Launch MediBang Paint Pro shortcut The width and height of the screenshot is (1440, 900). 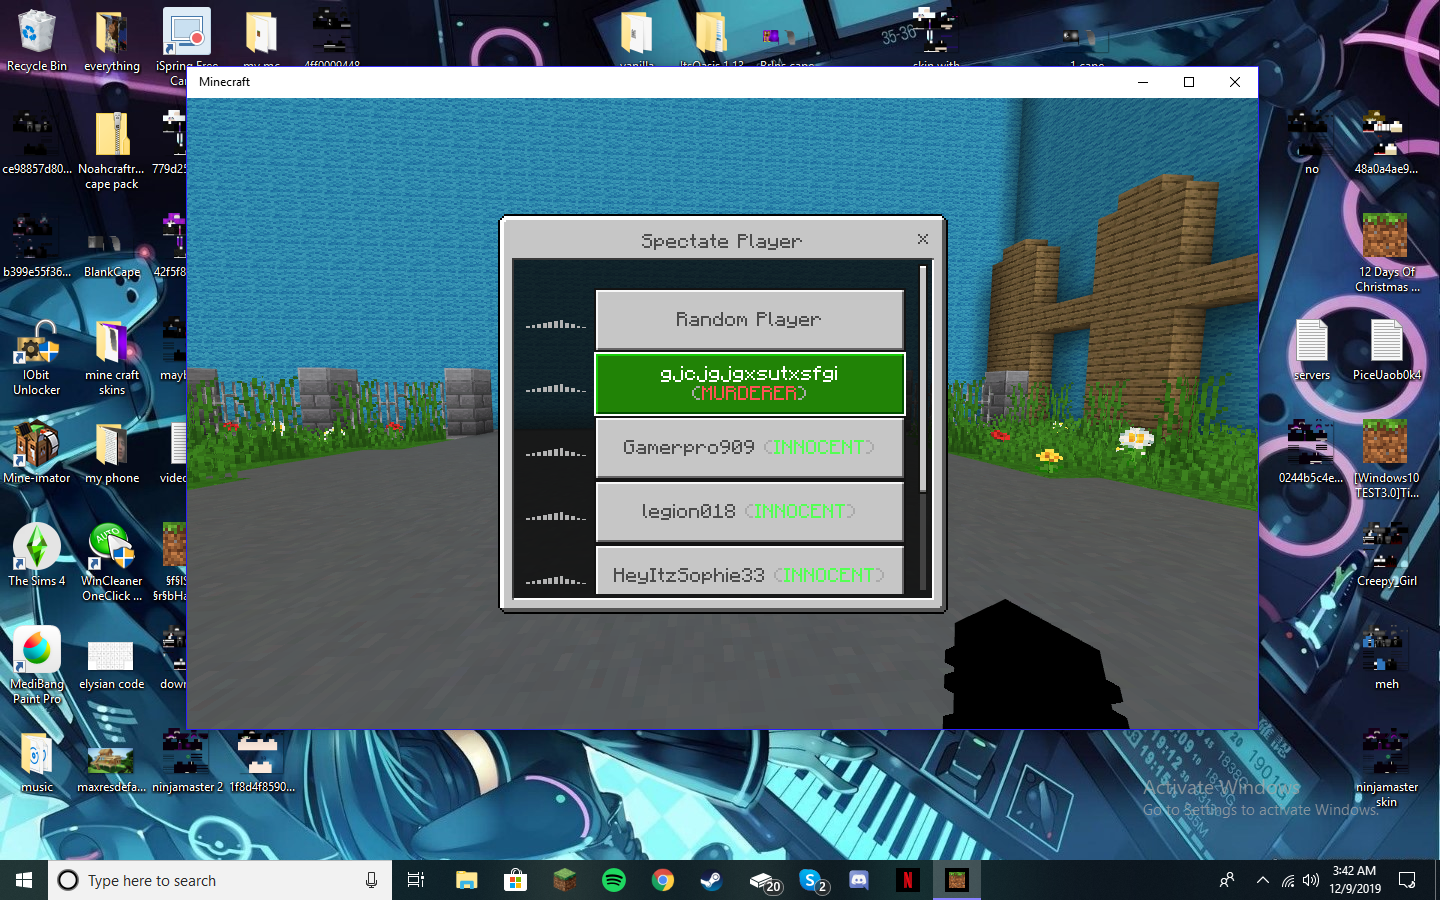(x=36, y=665)
